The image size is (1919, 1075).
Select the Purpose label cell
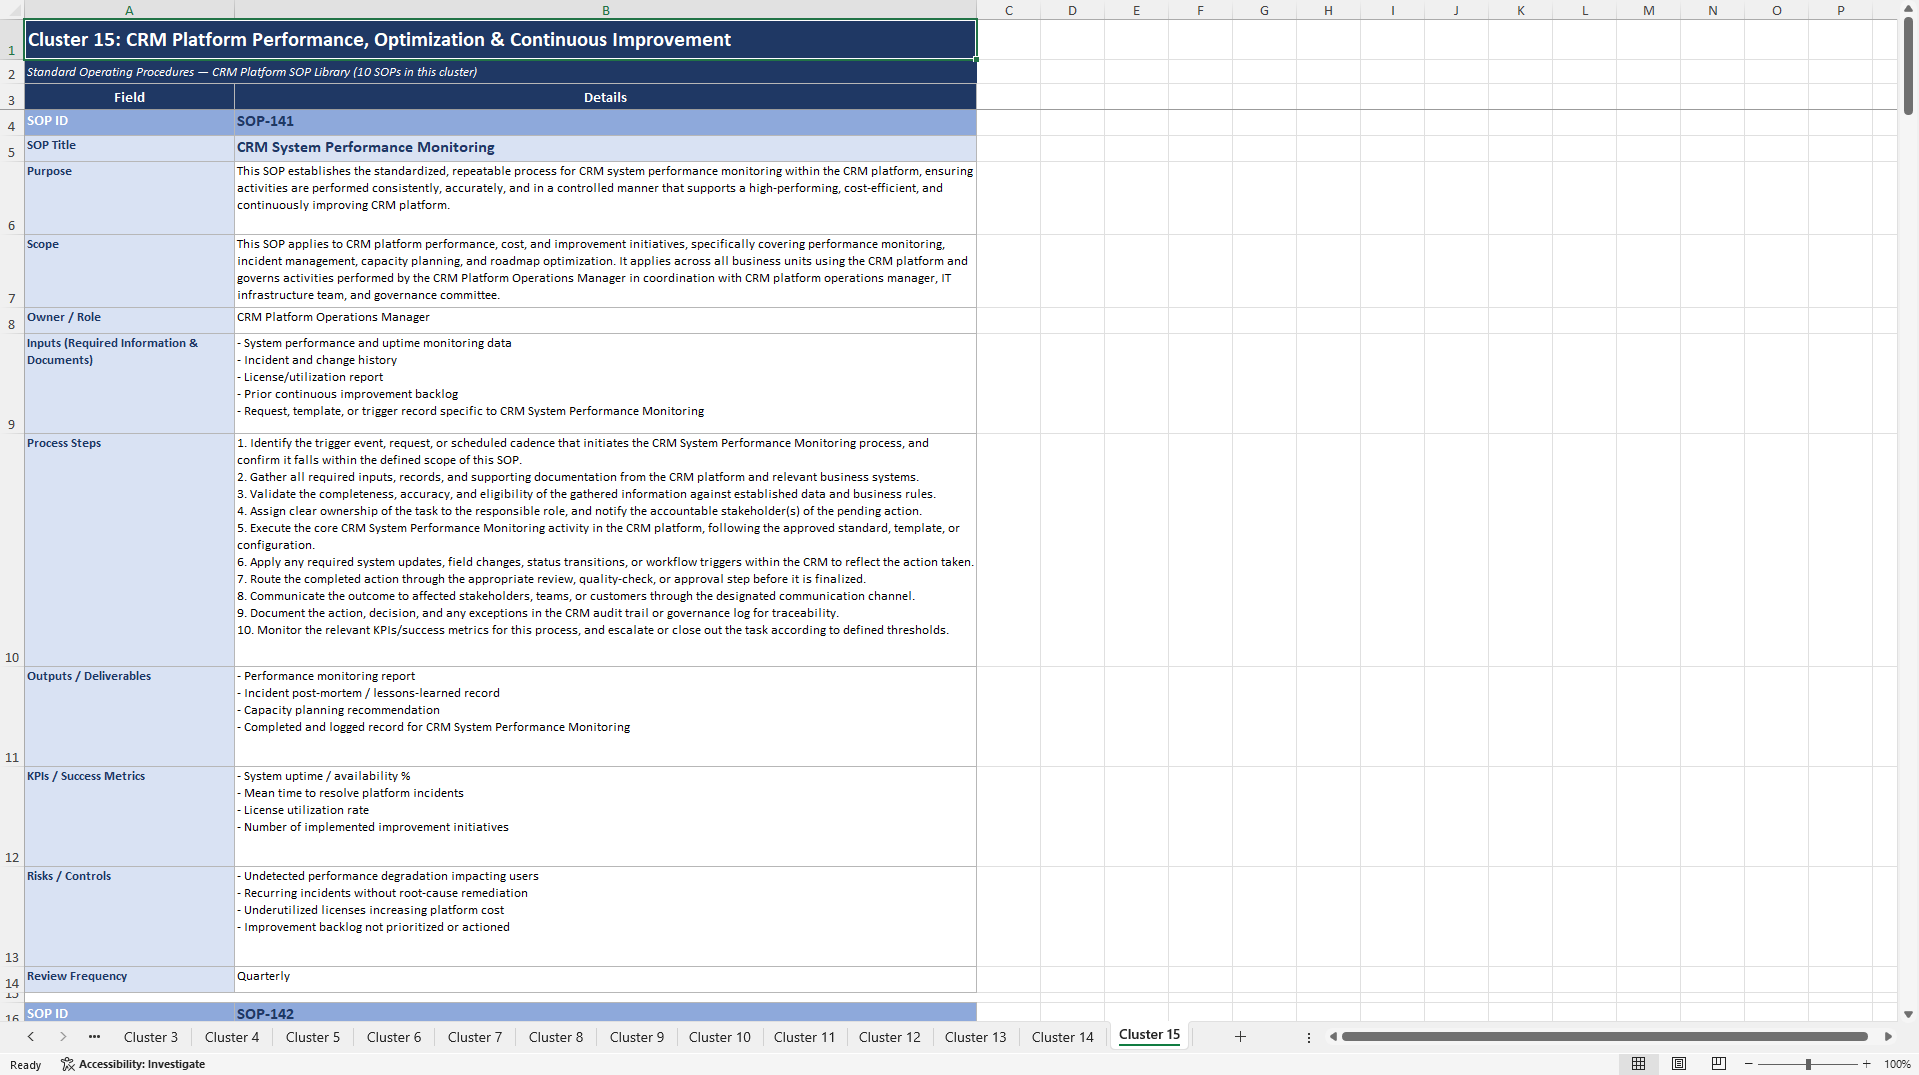pos(129,198)
